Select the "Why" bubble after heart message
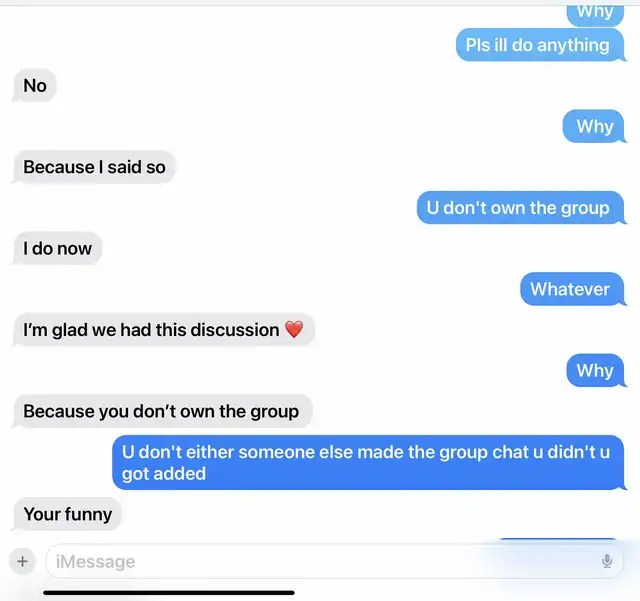 [x=595, y=370]
